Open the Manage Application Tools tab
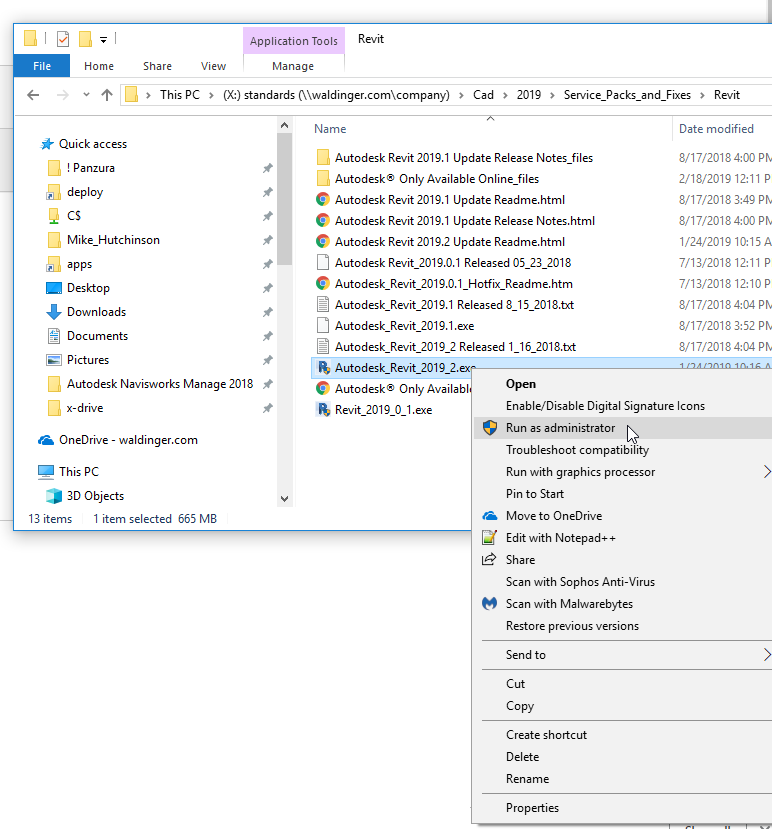Screen dimensions: 772x829 click(293, 66)
